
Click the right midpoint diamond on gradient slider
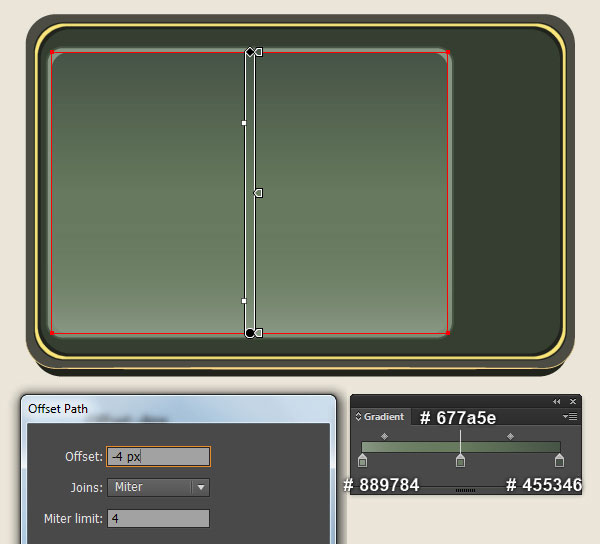[510, 436]
